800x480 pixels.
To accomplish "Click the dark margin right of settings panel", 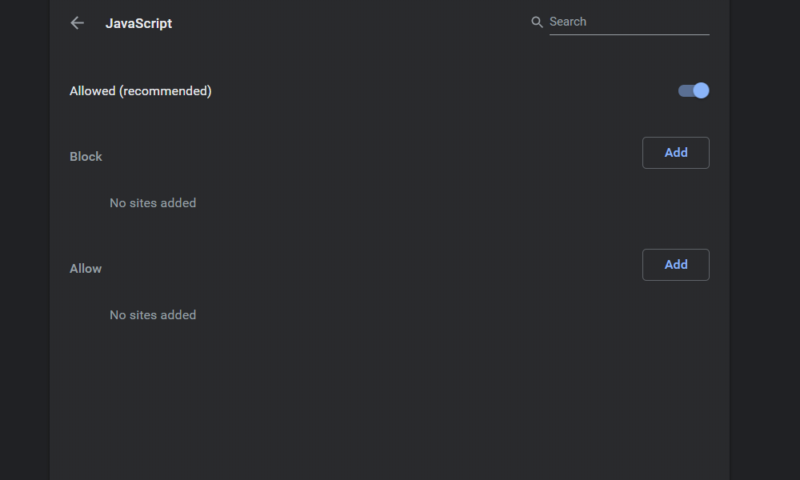I will pyautogui.click(x=765, y=240).
